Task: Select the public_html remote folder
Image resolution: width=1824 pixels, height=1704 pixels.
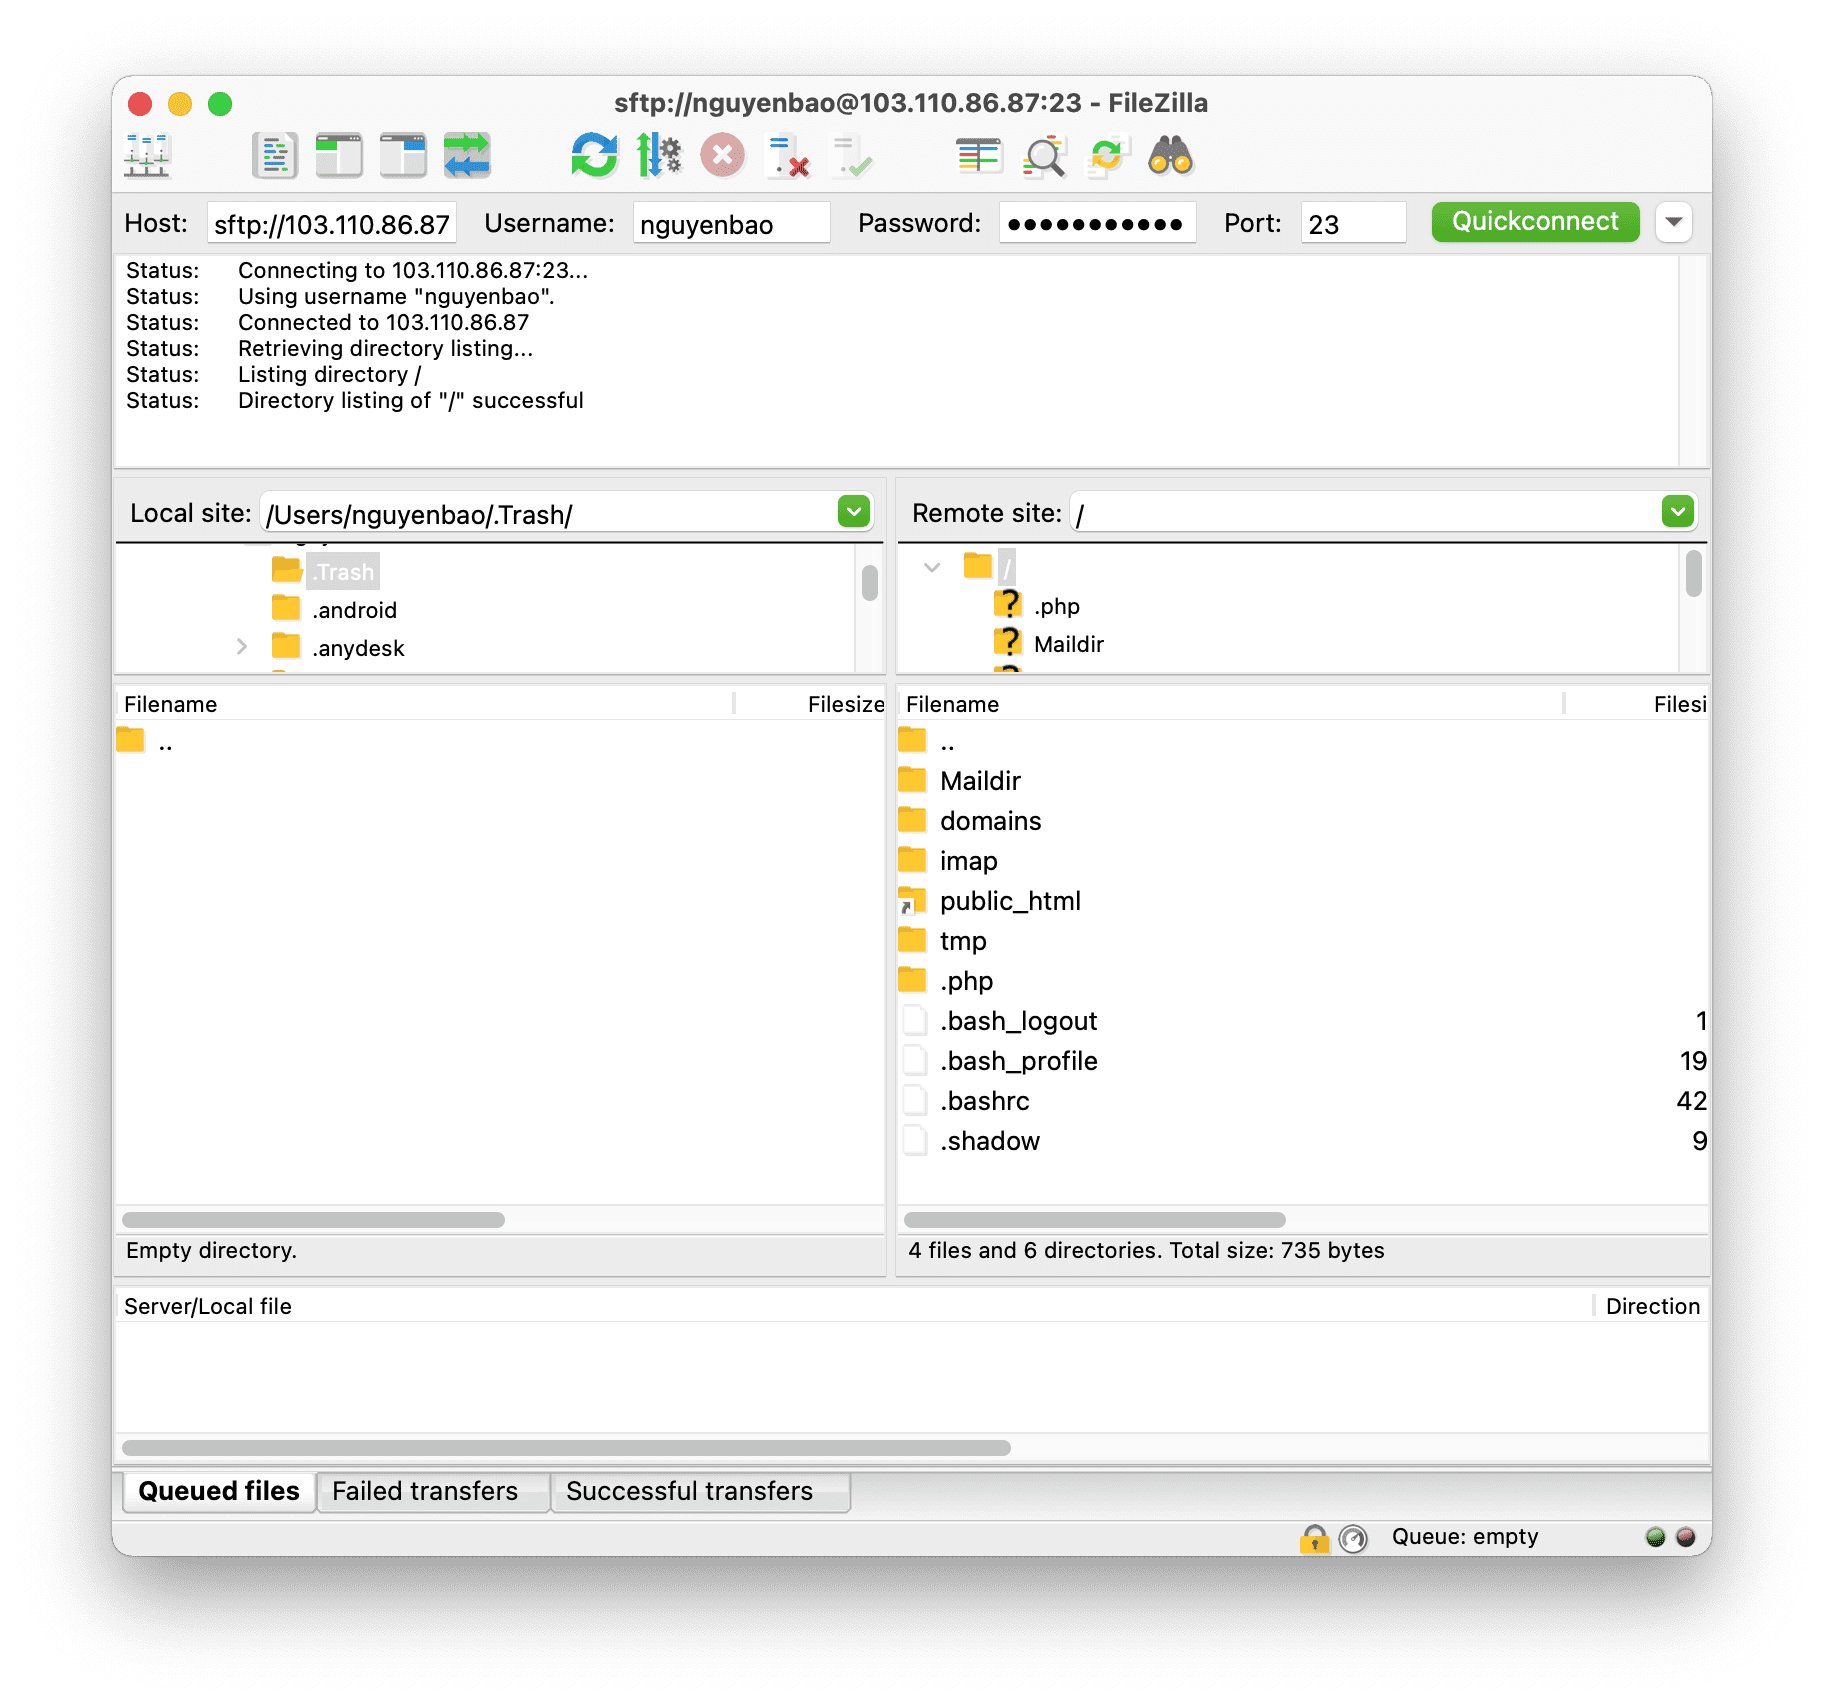Action: 1010,901
